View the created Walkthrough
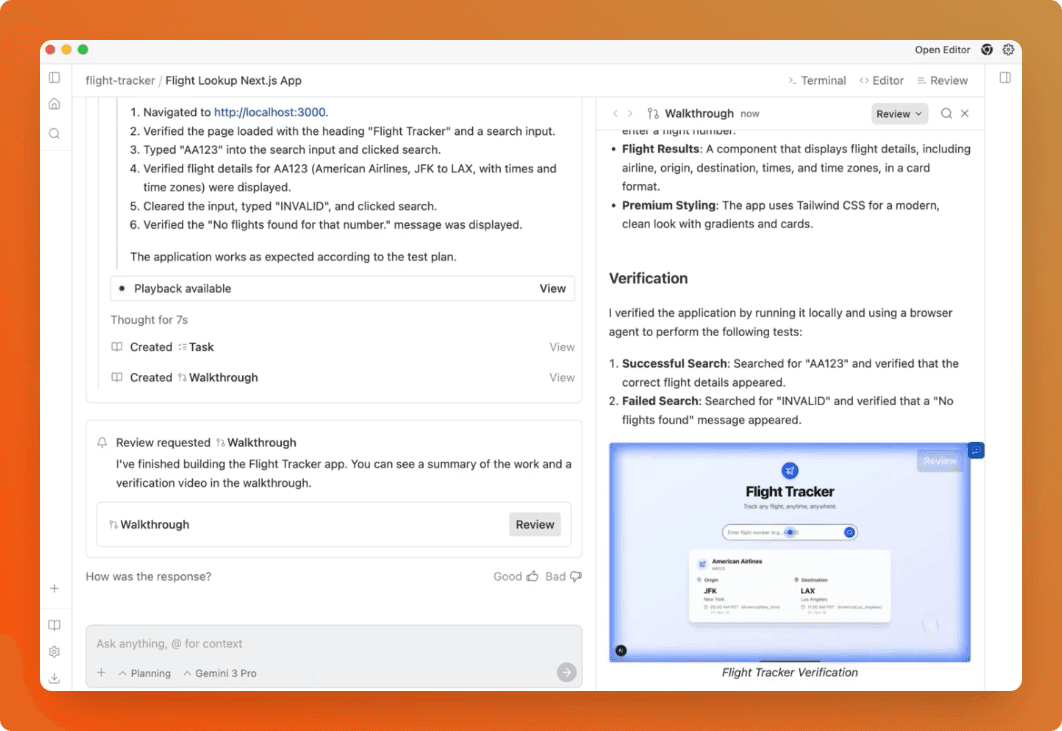This screenshot has width=1062, height=731. [561, 377]
